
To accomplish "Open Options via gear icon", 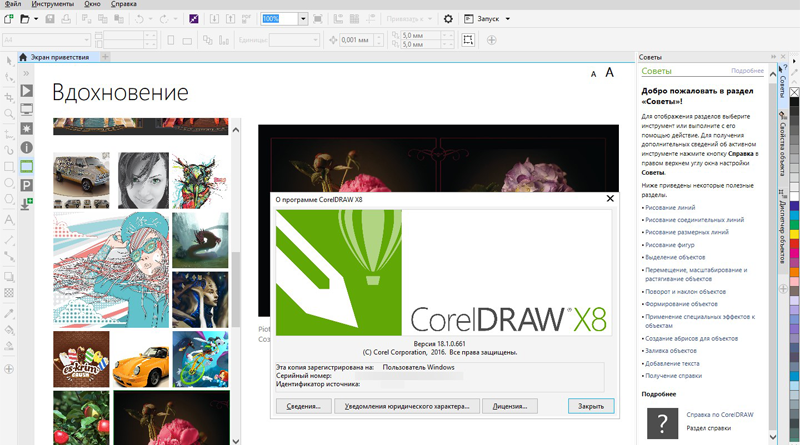I will pos(448,19).
